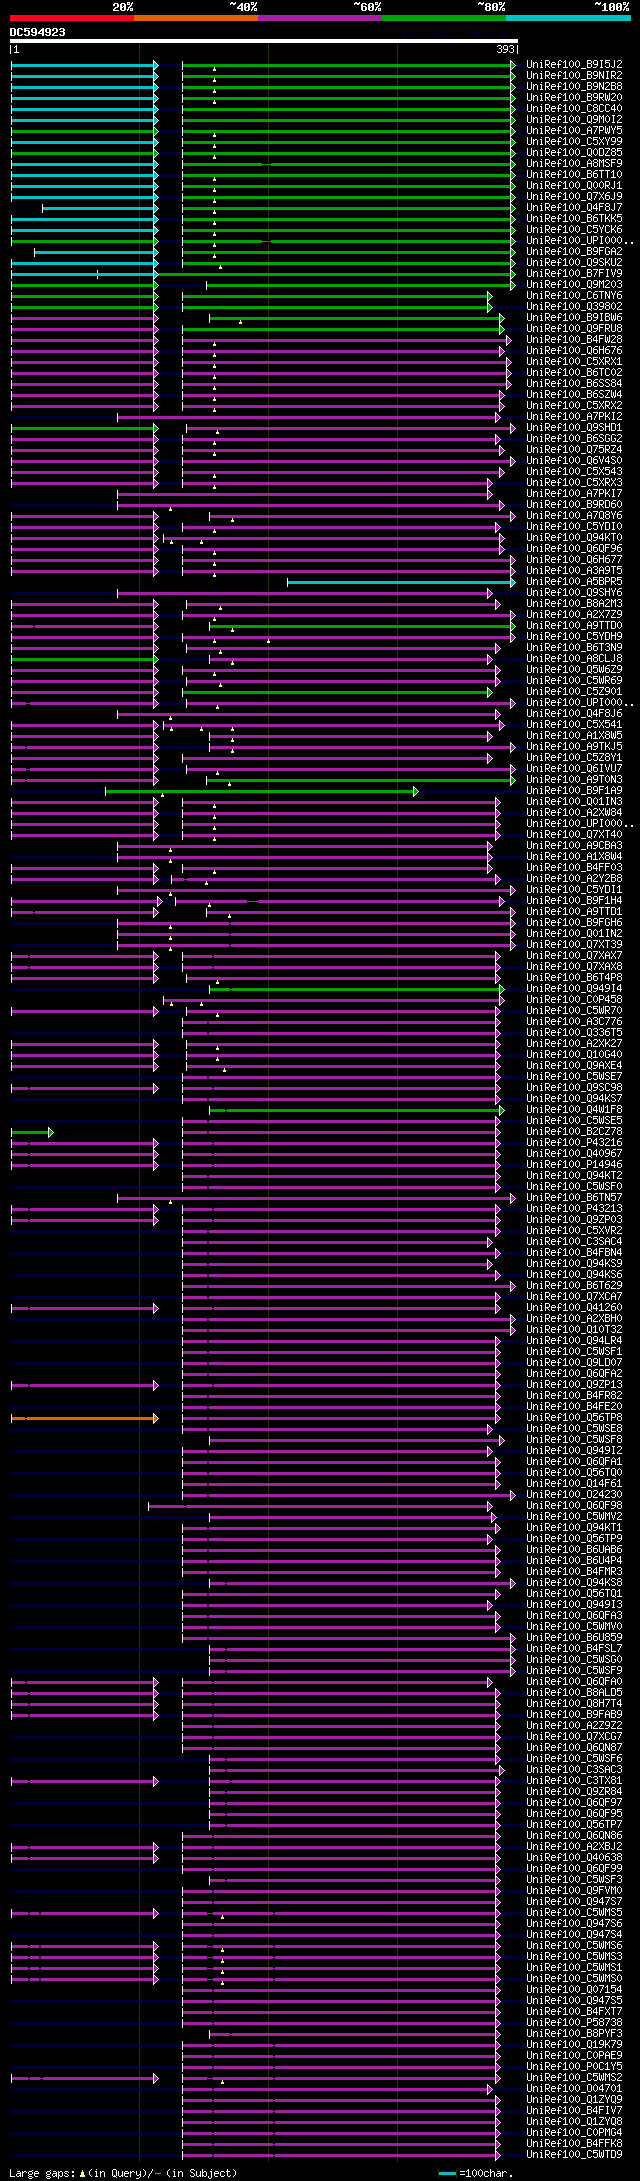Select the UniRef100_B9RD60 label
The image size is (640, 2181).
[x=574, y=504]
